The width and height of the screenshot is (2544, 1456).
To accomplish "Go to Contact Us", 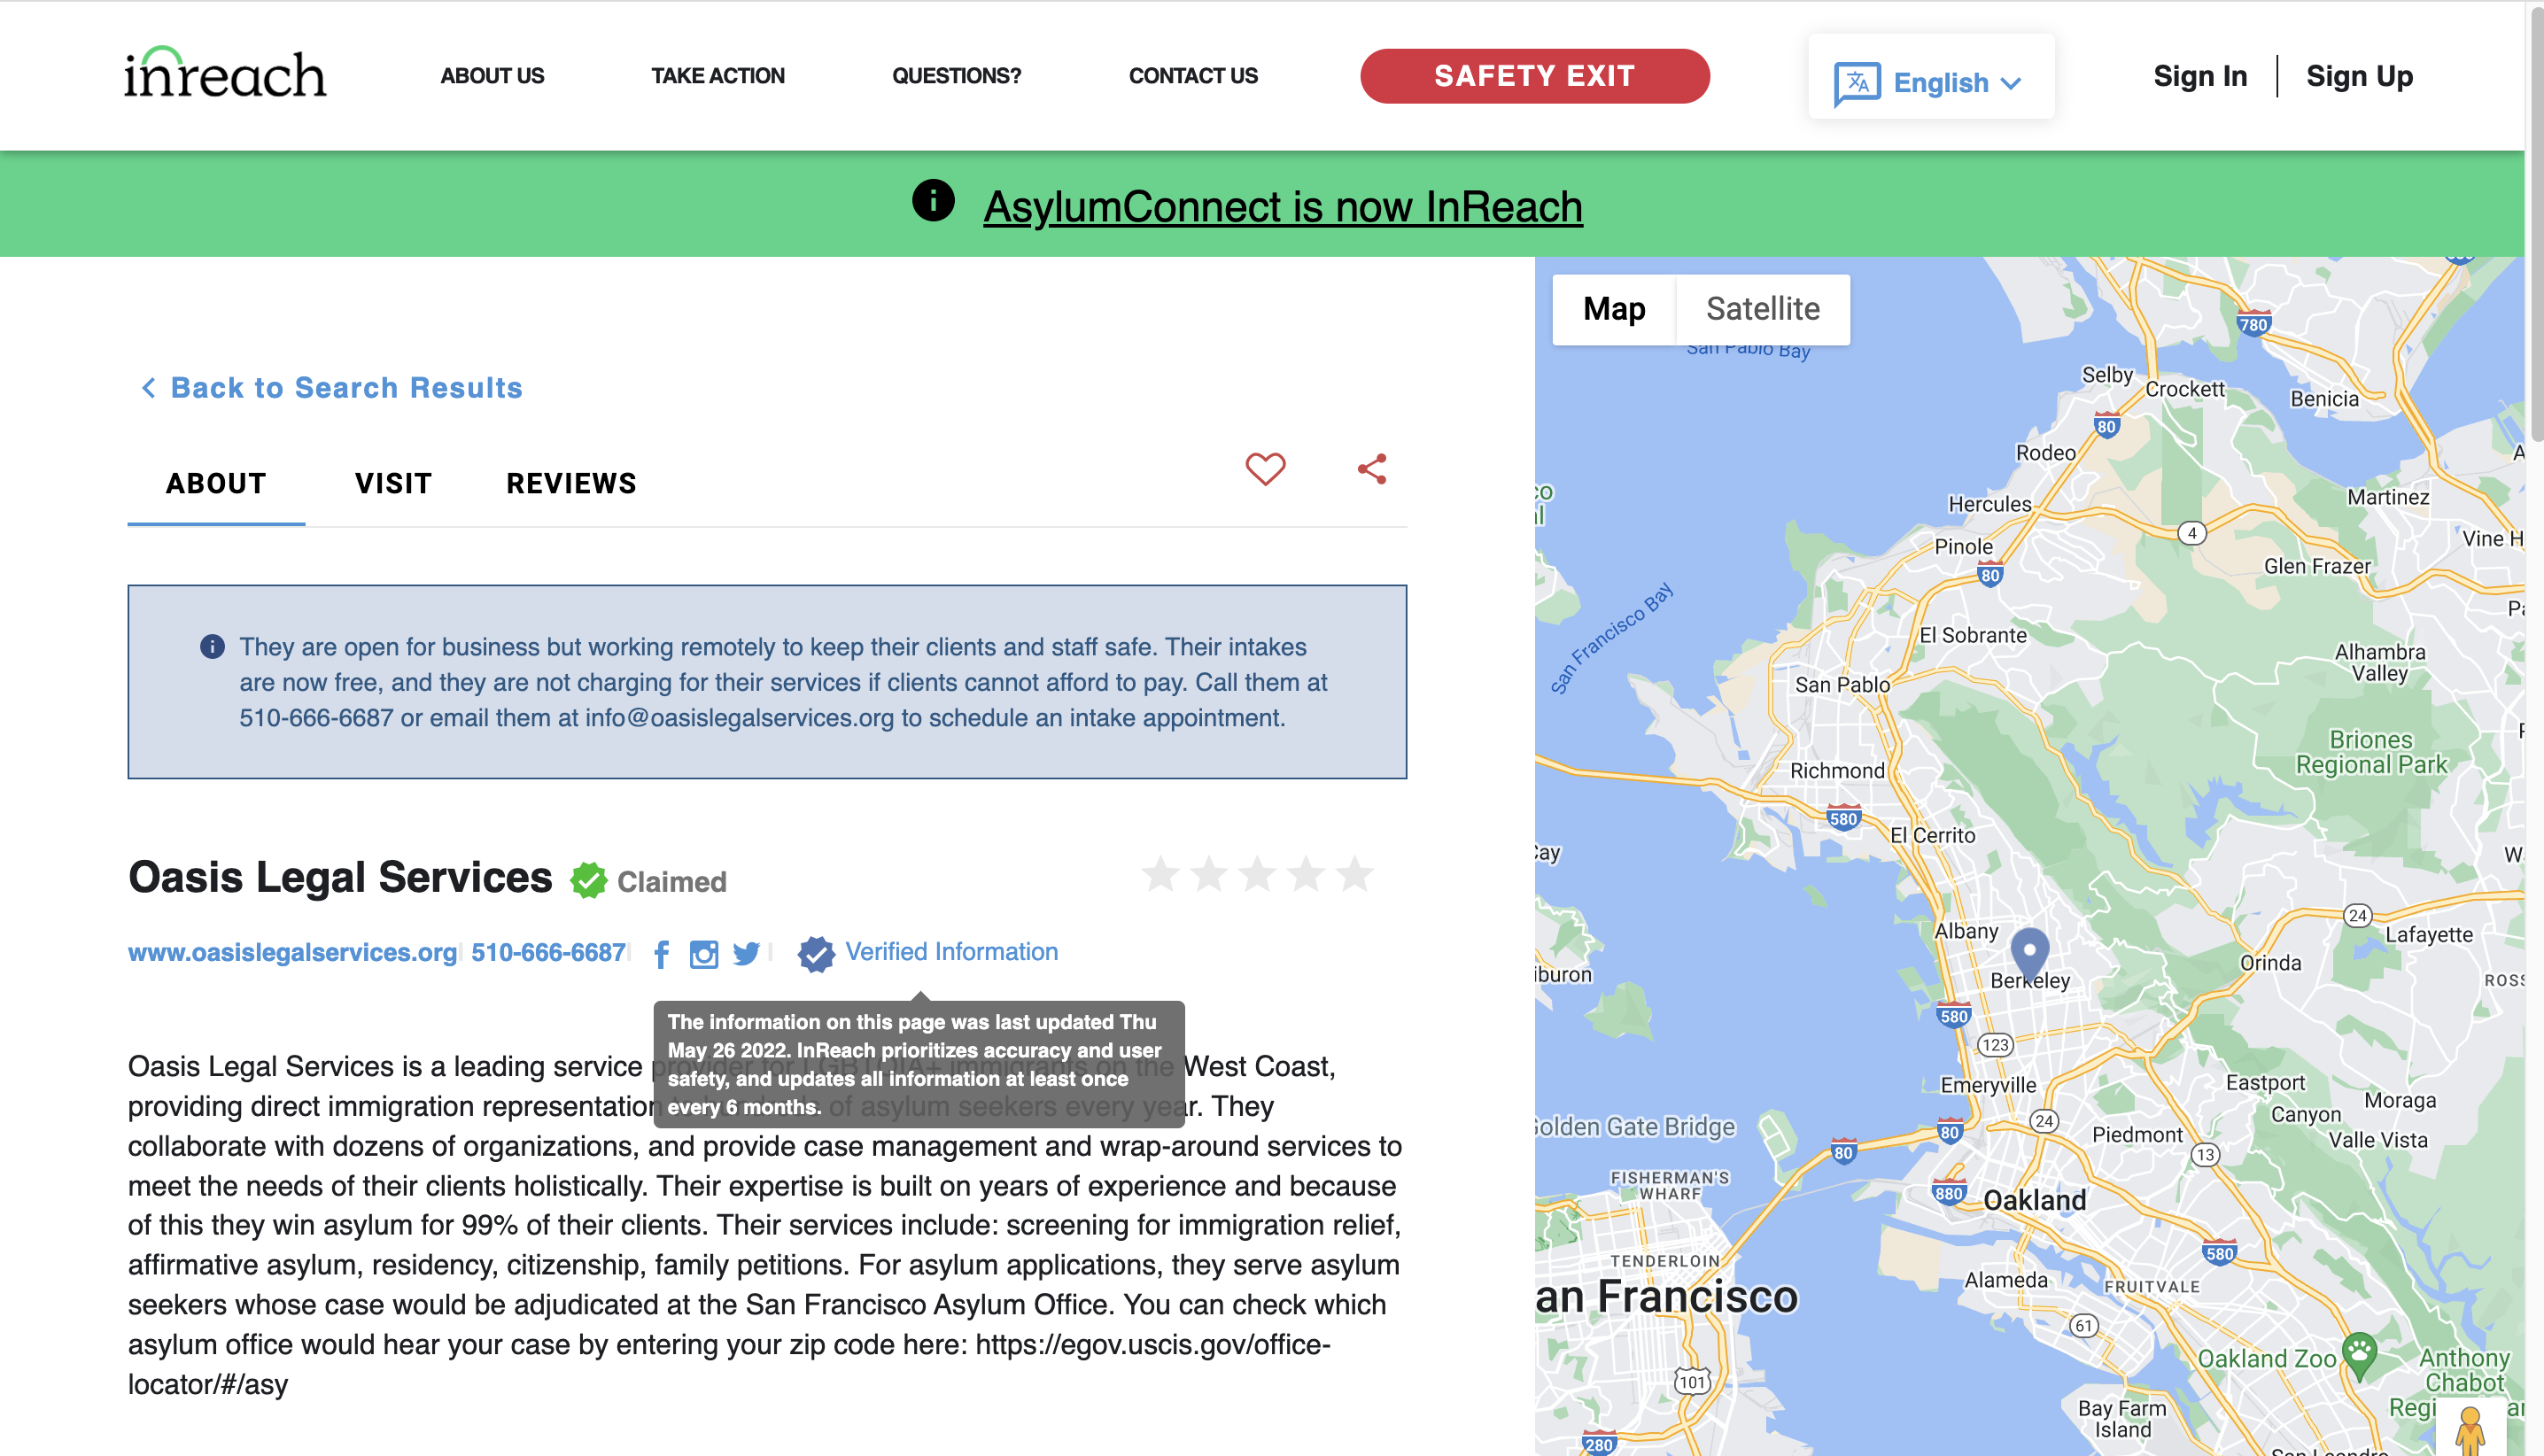I will (x=1193, y=76).
